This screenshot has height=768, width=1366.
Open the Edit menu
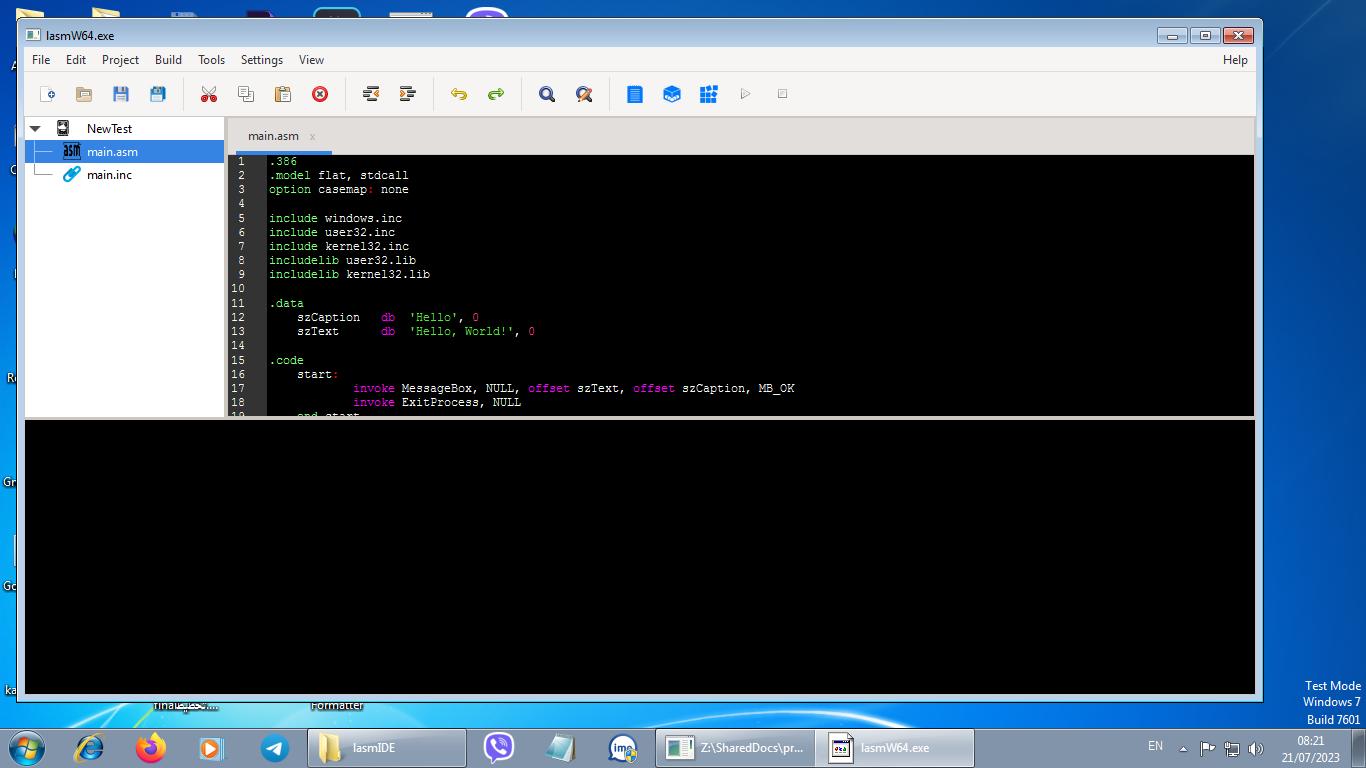(x=76, y=60)
